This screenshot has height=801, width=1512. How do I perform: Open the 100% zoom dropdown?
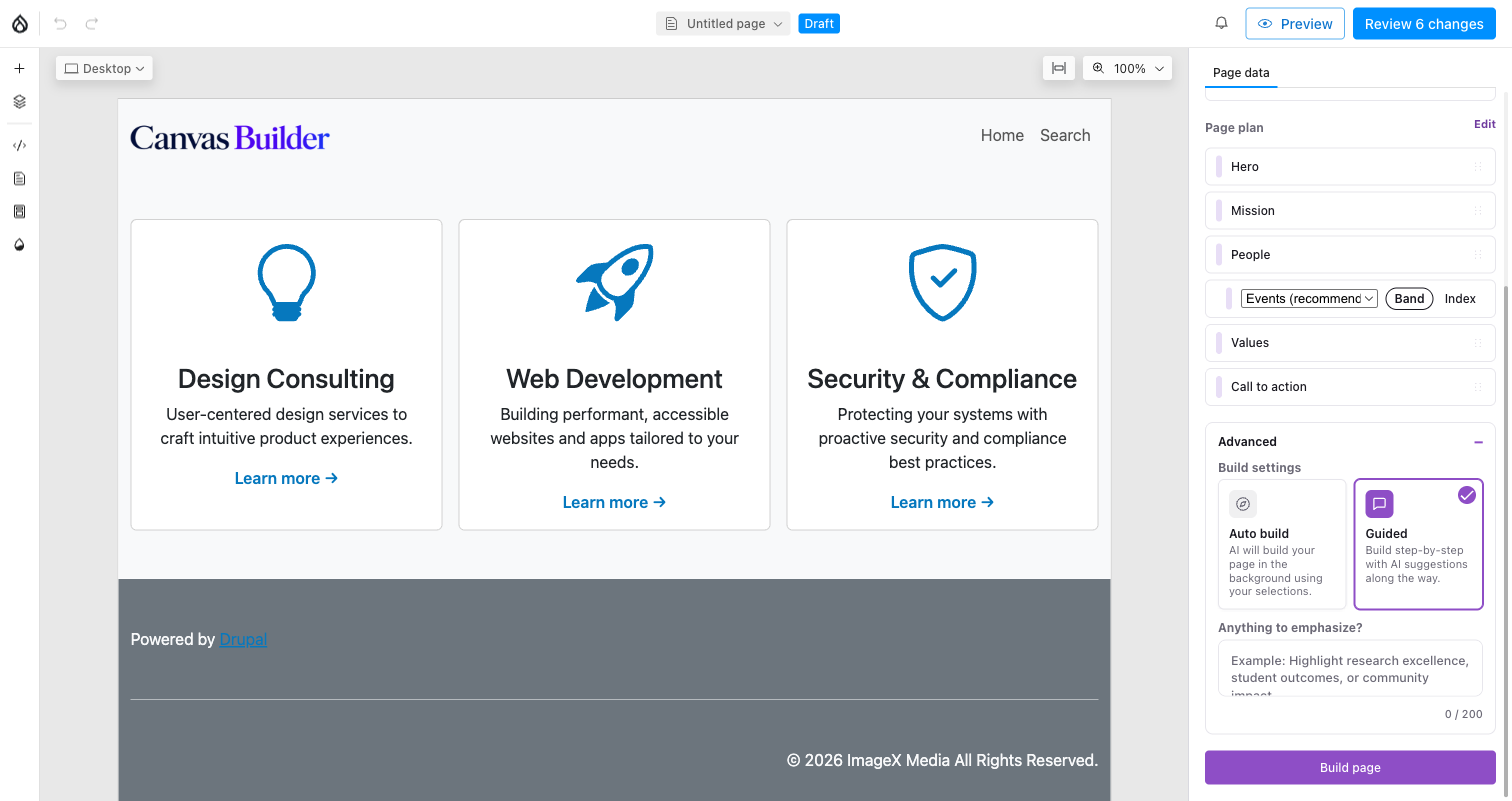click(1128, 68)
